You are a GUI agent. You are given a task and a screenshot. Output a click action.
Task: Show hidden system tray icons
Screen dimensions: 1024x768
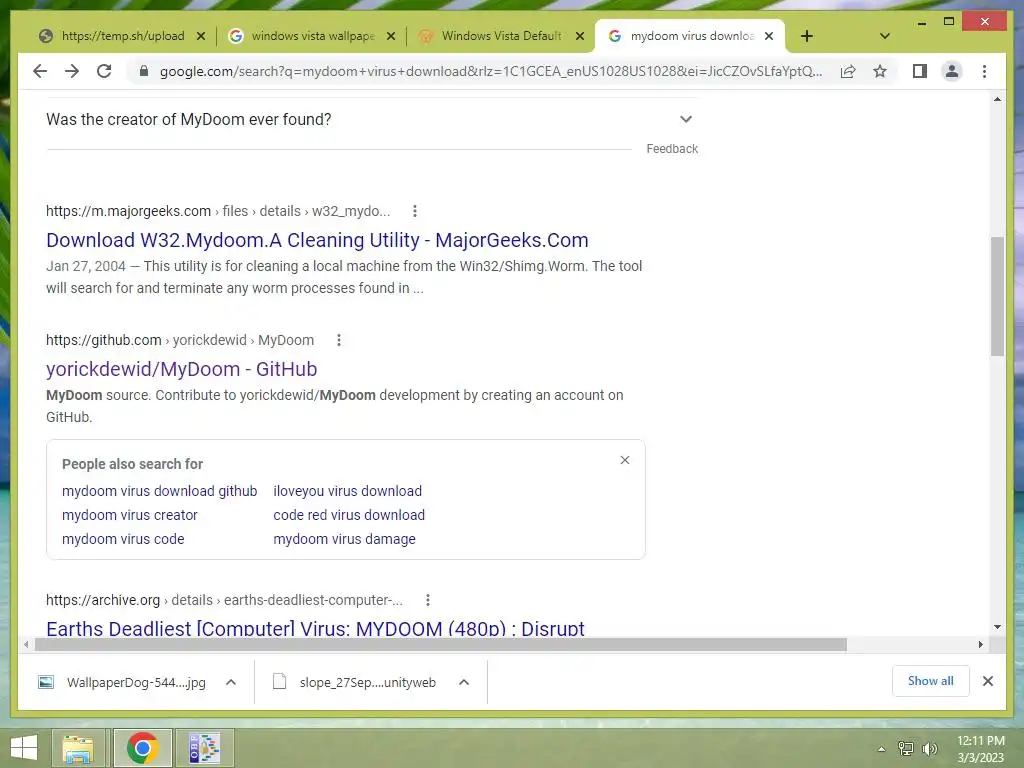click(881, 749)
